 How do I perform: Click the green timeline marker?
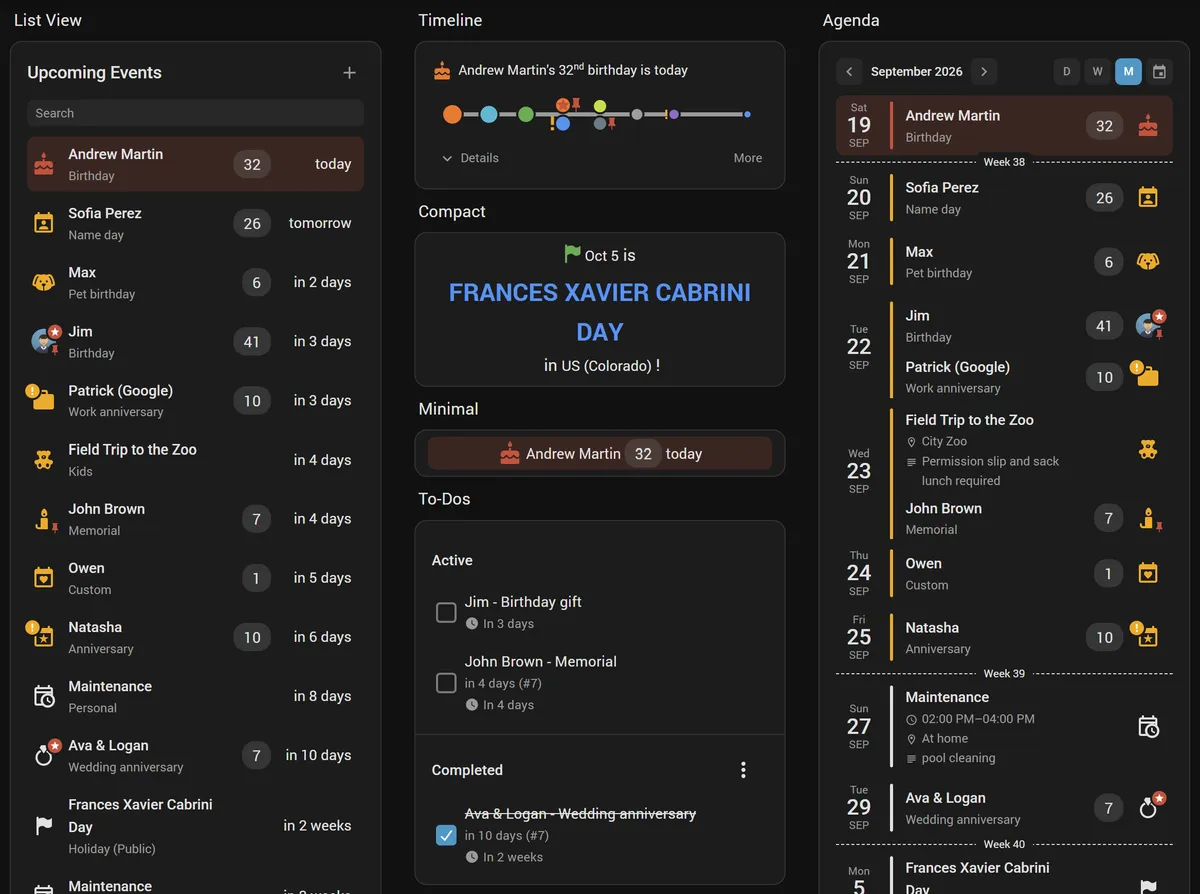tap(526, 115)
